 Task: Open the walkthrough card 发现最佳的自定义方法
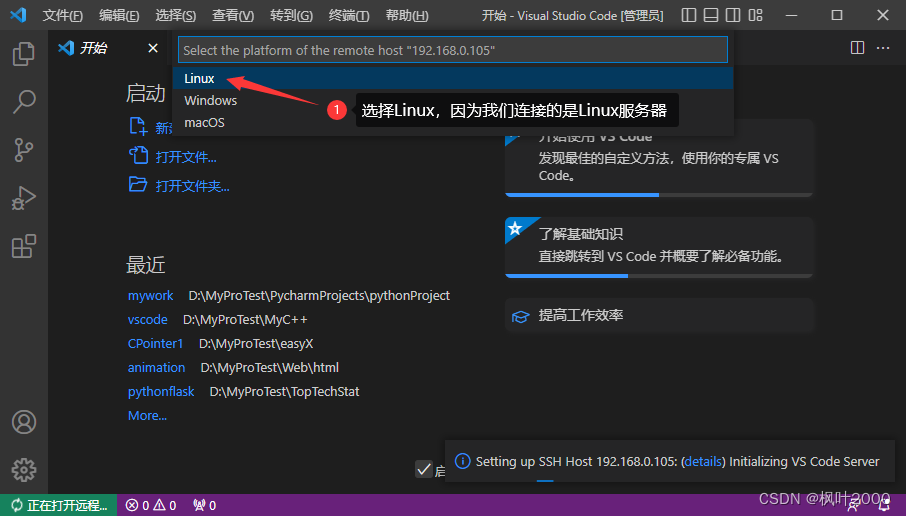[x=659, y=159]
